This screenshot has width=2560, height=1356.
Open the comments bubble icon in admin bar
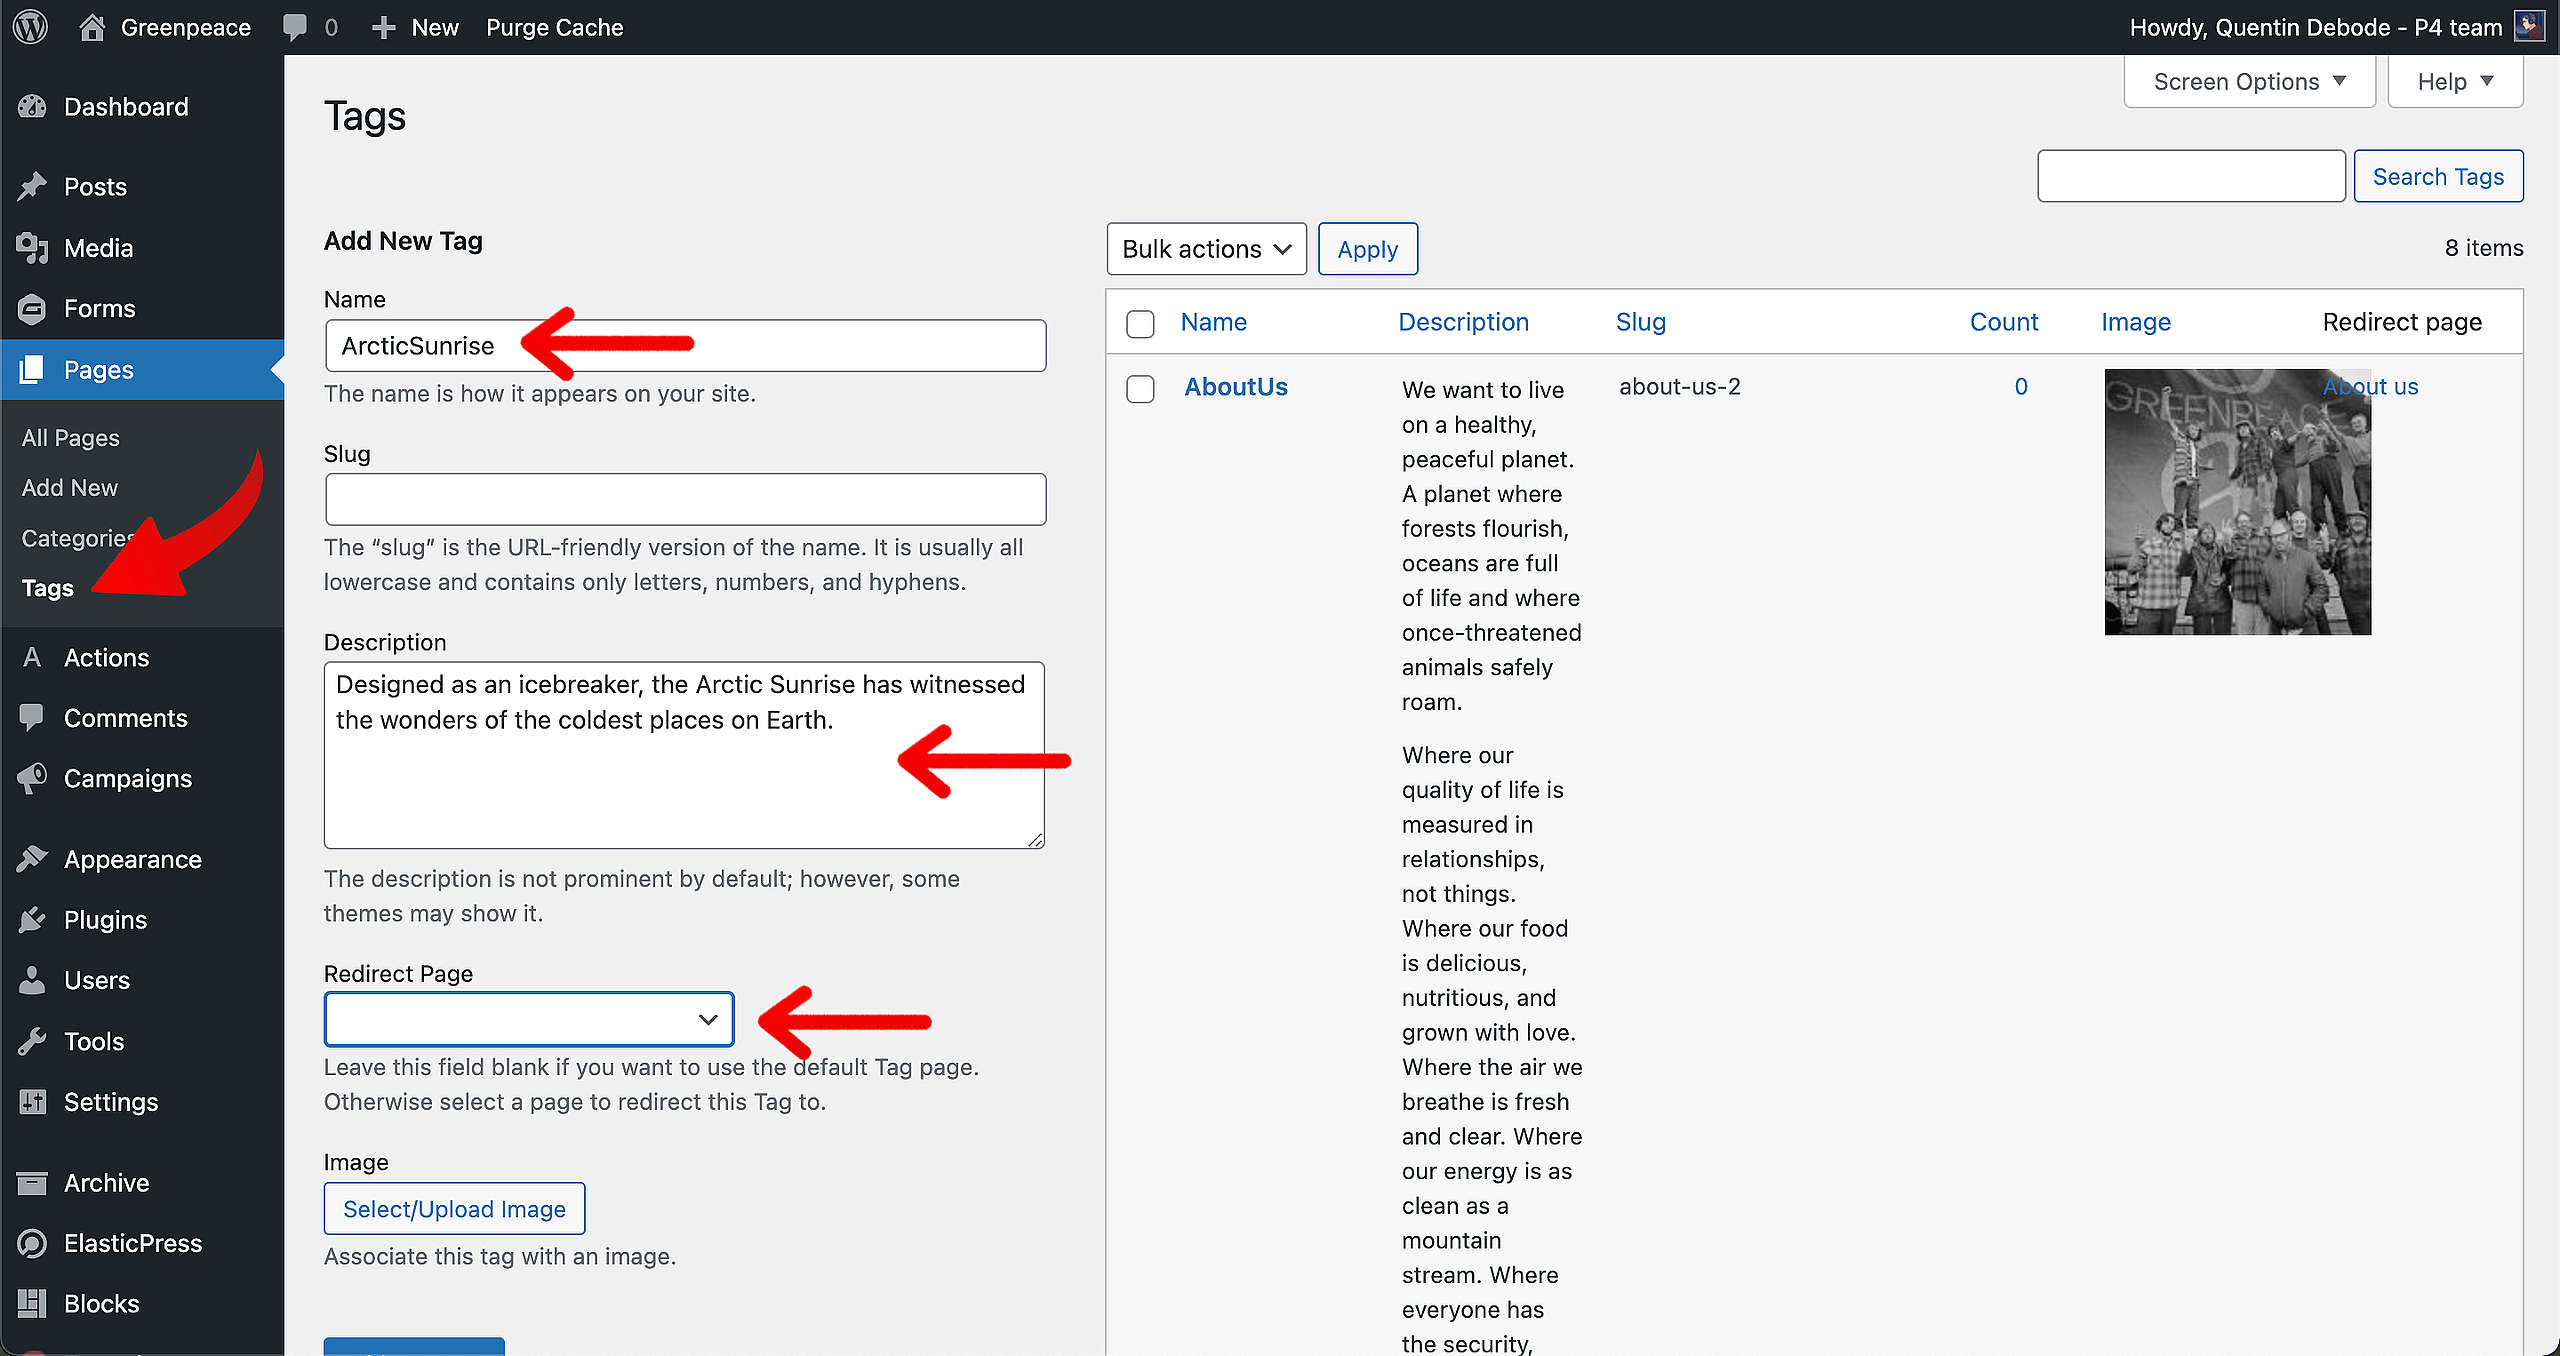click(x=295, y=27)
